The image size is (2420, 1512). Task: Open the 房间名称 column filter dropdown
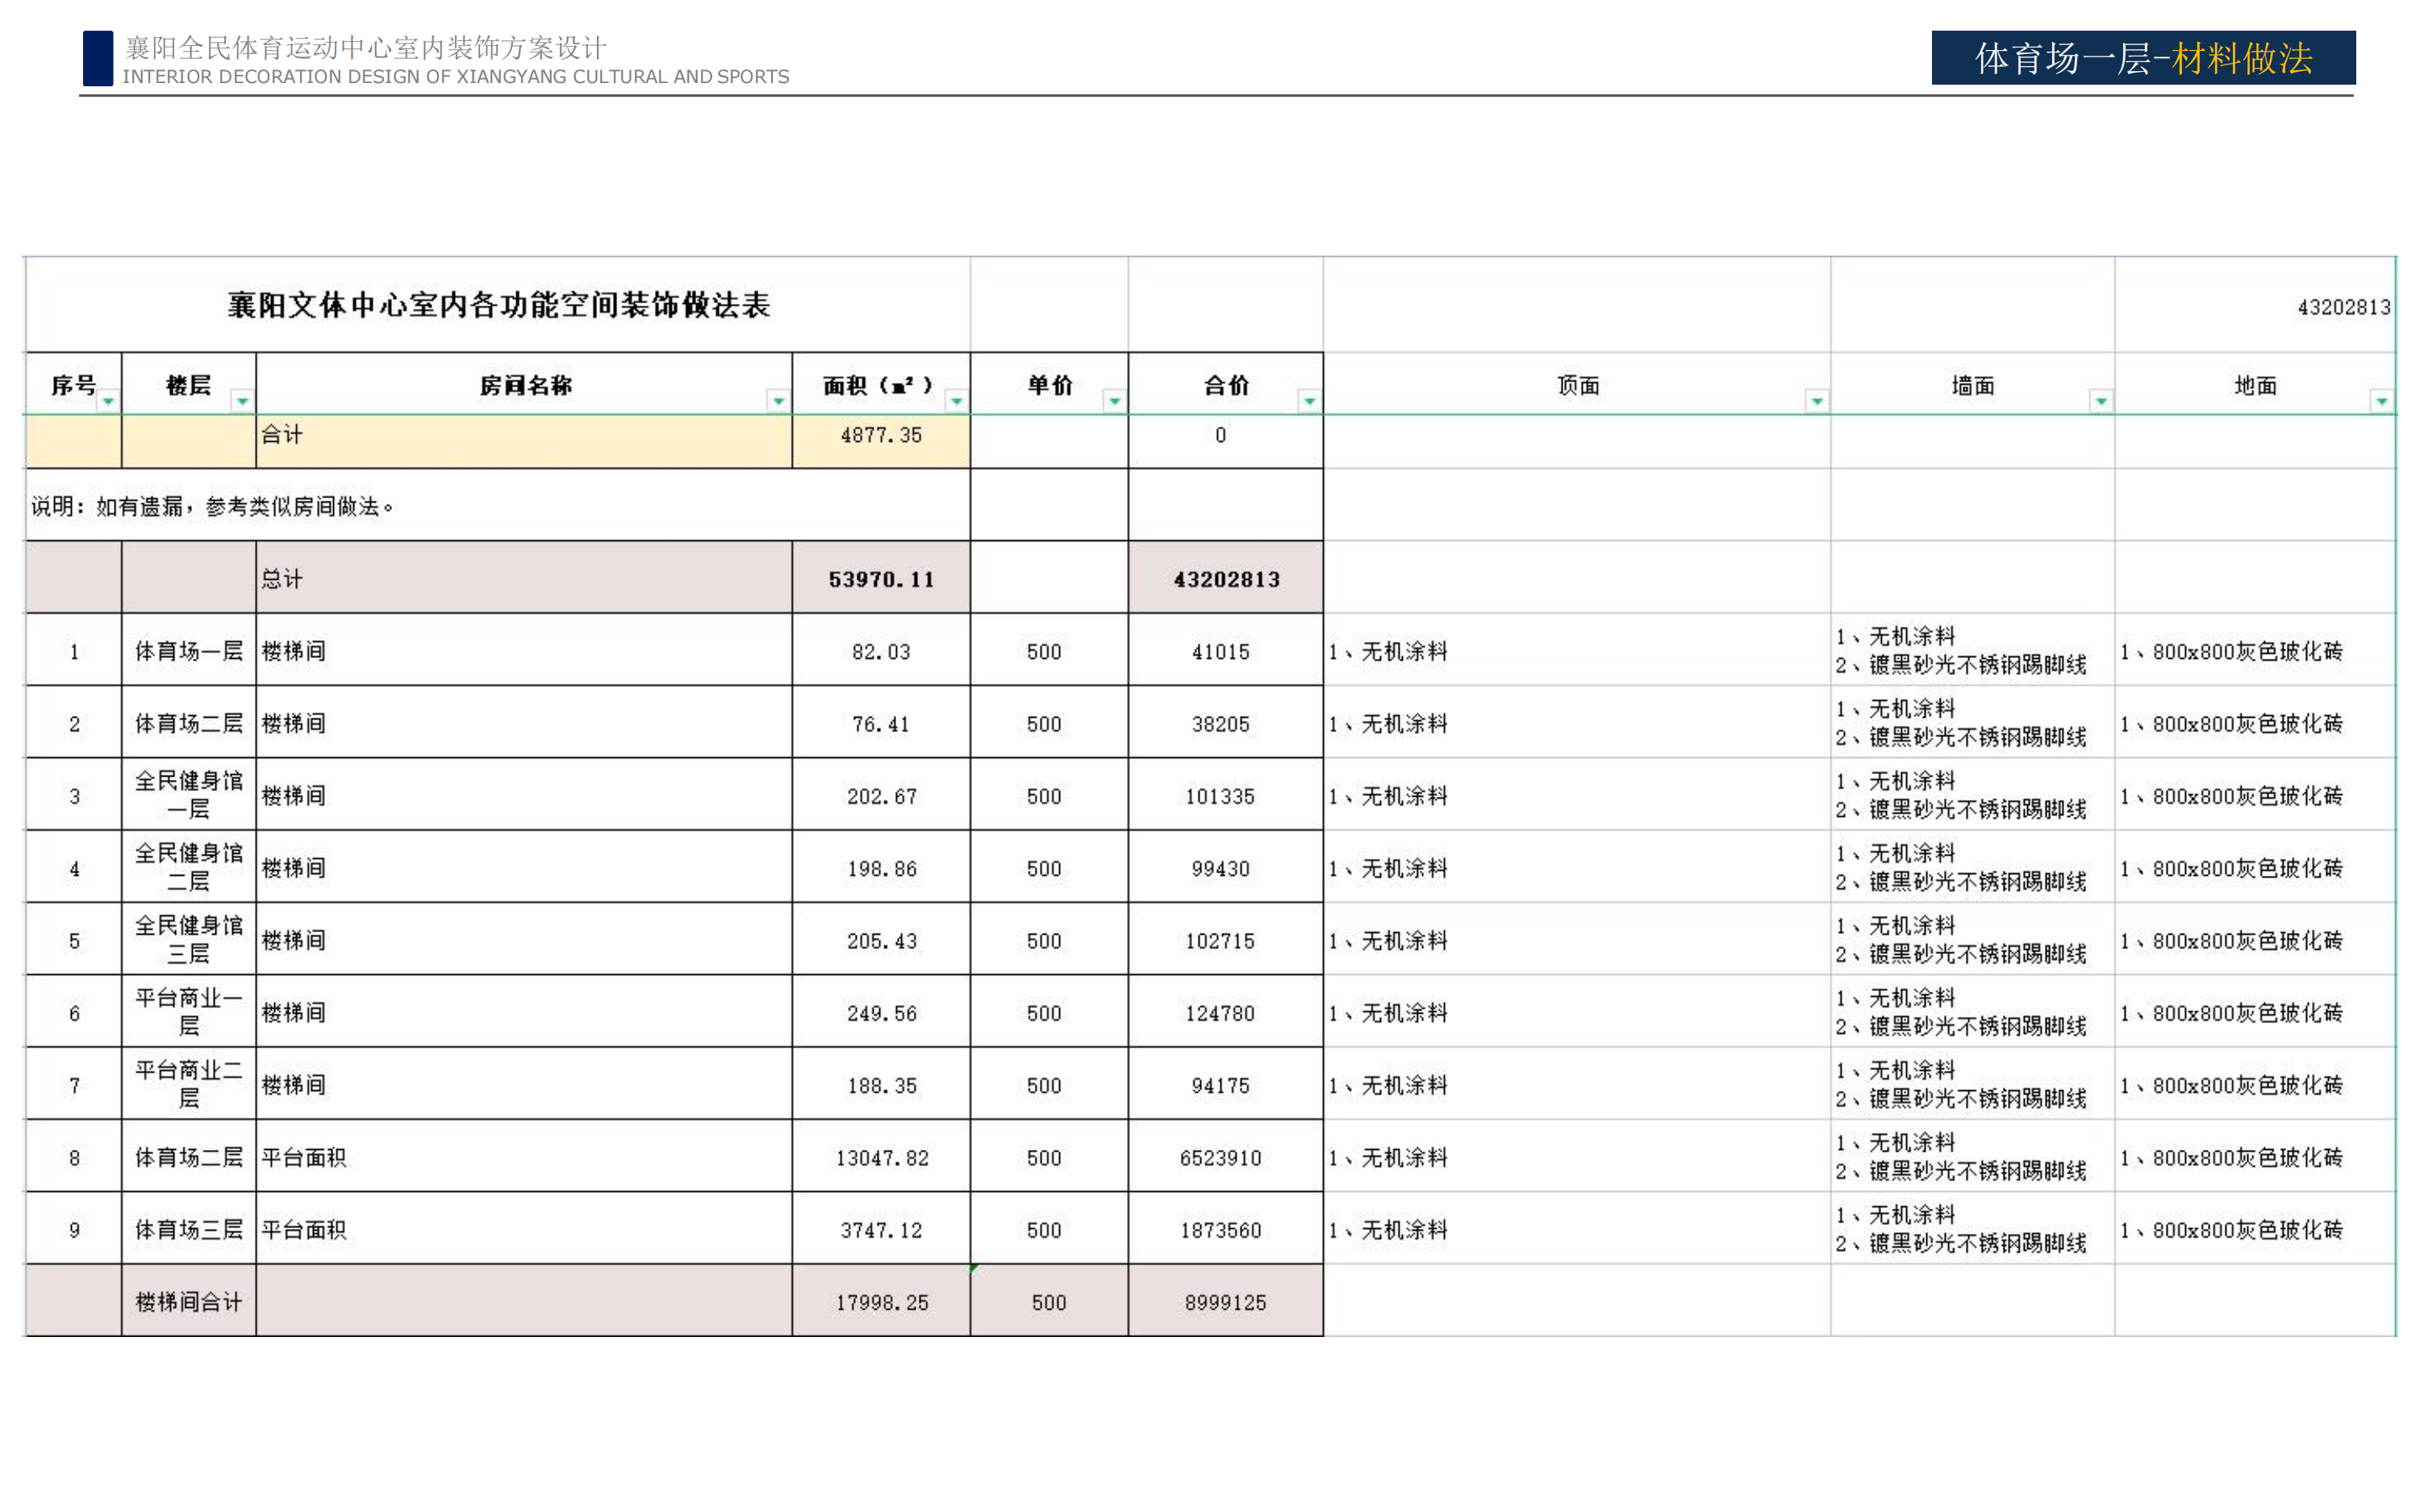point(778,401)
